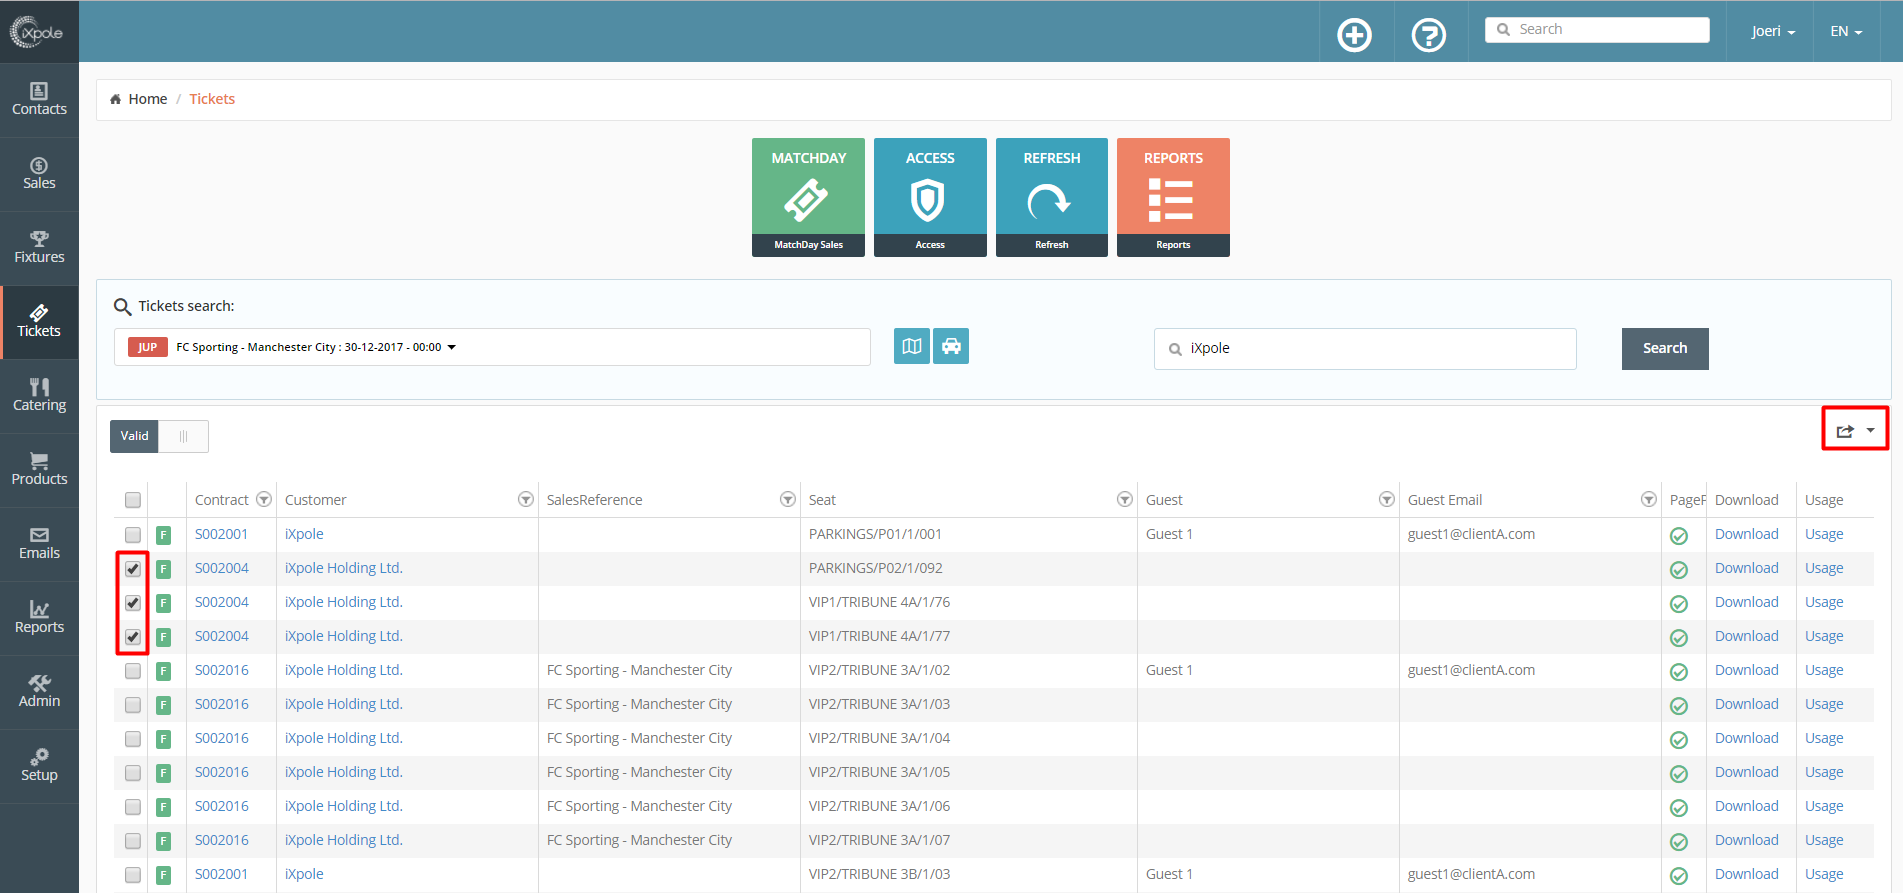Open the Access shield tile
Viewport: 1903px width, 893px height.
930,197
